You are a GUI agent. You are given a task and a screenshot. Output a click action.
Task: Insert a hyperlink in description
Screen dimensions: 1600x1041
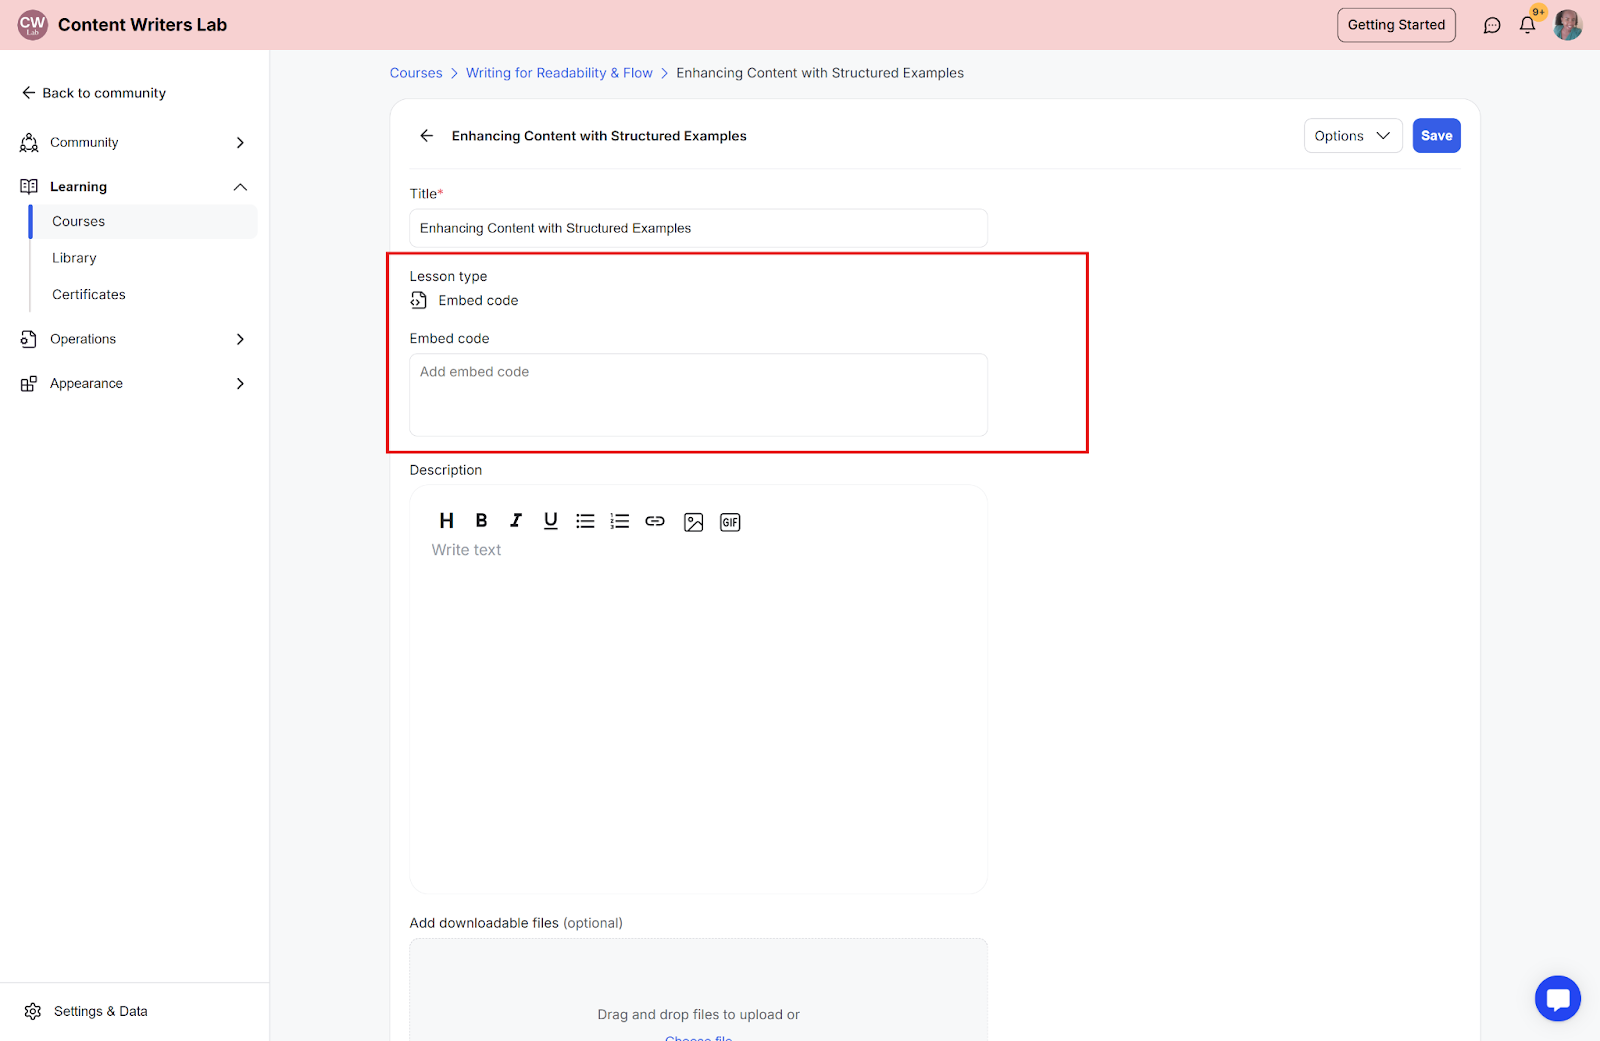pos(655,521)
